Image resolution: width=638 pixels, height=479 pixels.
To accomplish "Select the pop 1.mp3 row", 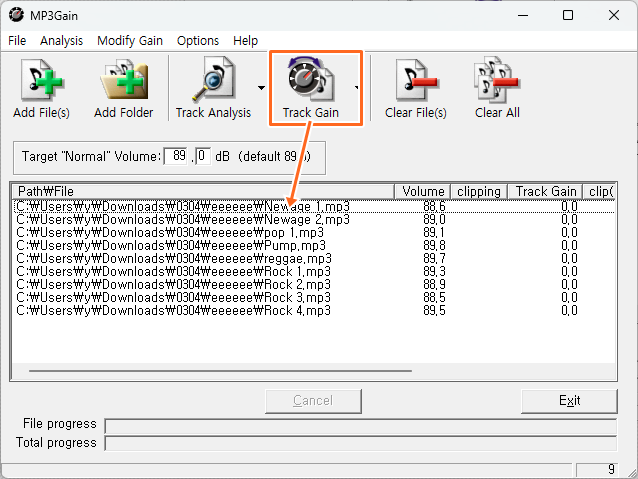I will coord(314,232).
